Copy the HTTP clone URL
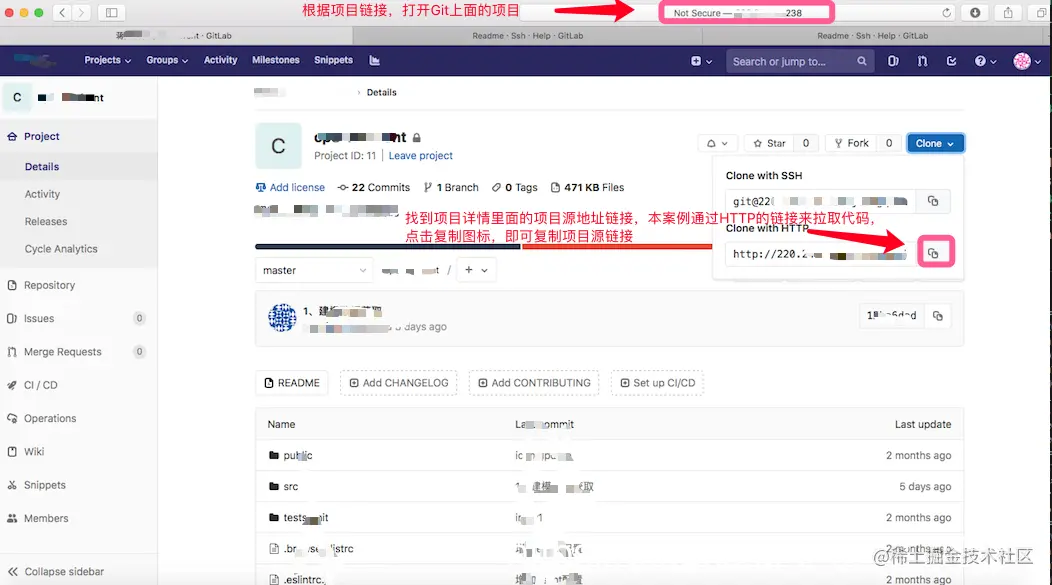The height and width of the screenshot is (585, 1052). tap(933, 254)
